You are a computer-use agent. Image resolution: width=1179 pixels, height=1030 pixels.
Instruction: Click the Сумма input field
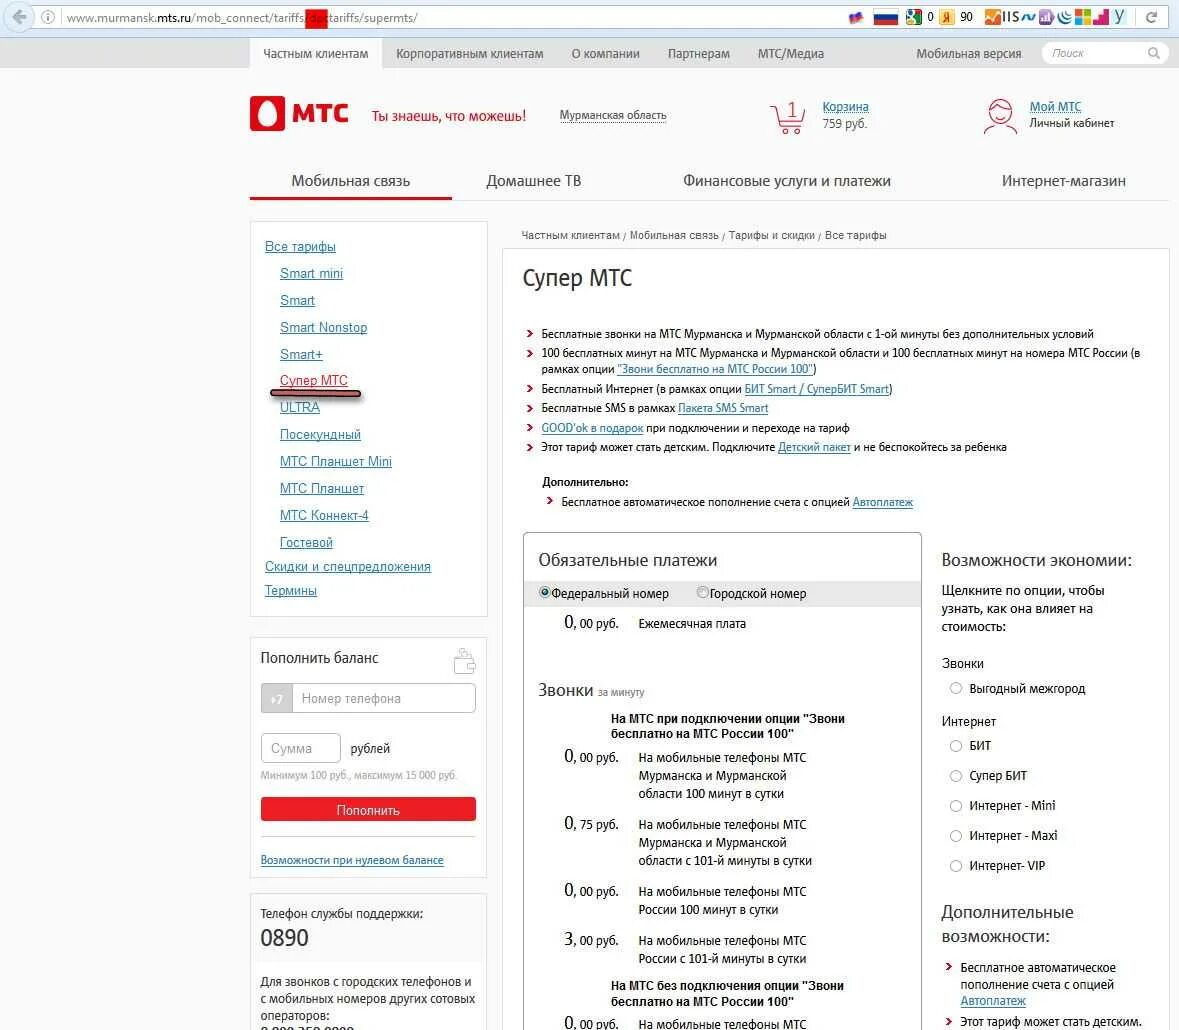[x=301, y=749]
